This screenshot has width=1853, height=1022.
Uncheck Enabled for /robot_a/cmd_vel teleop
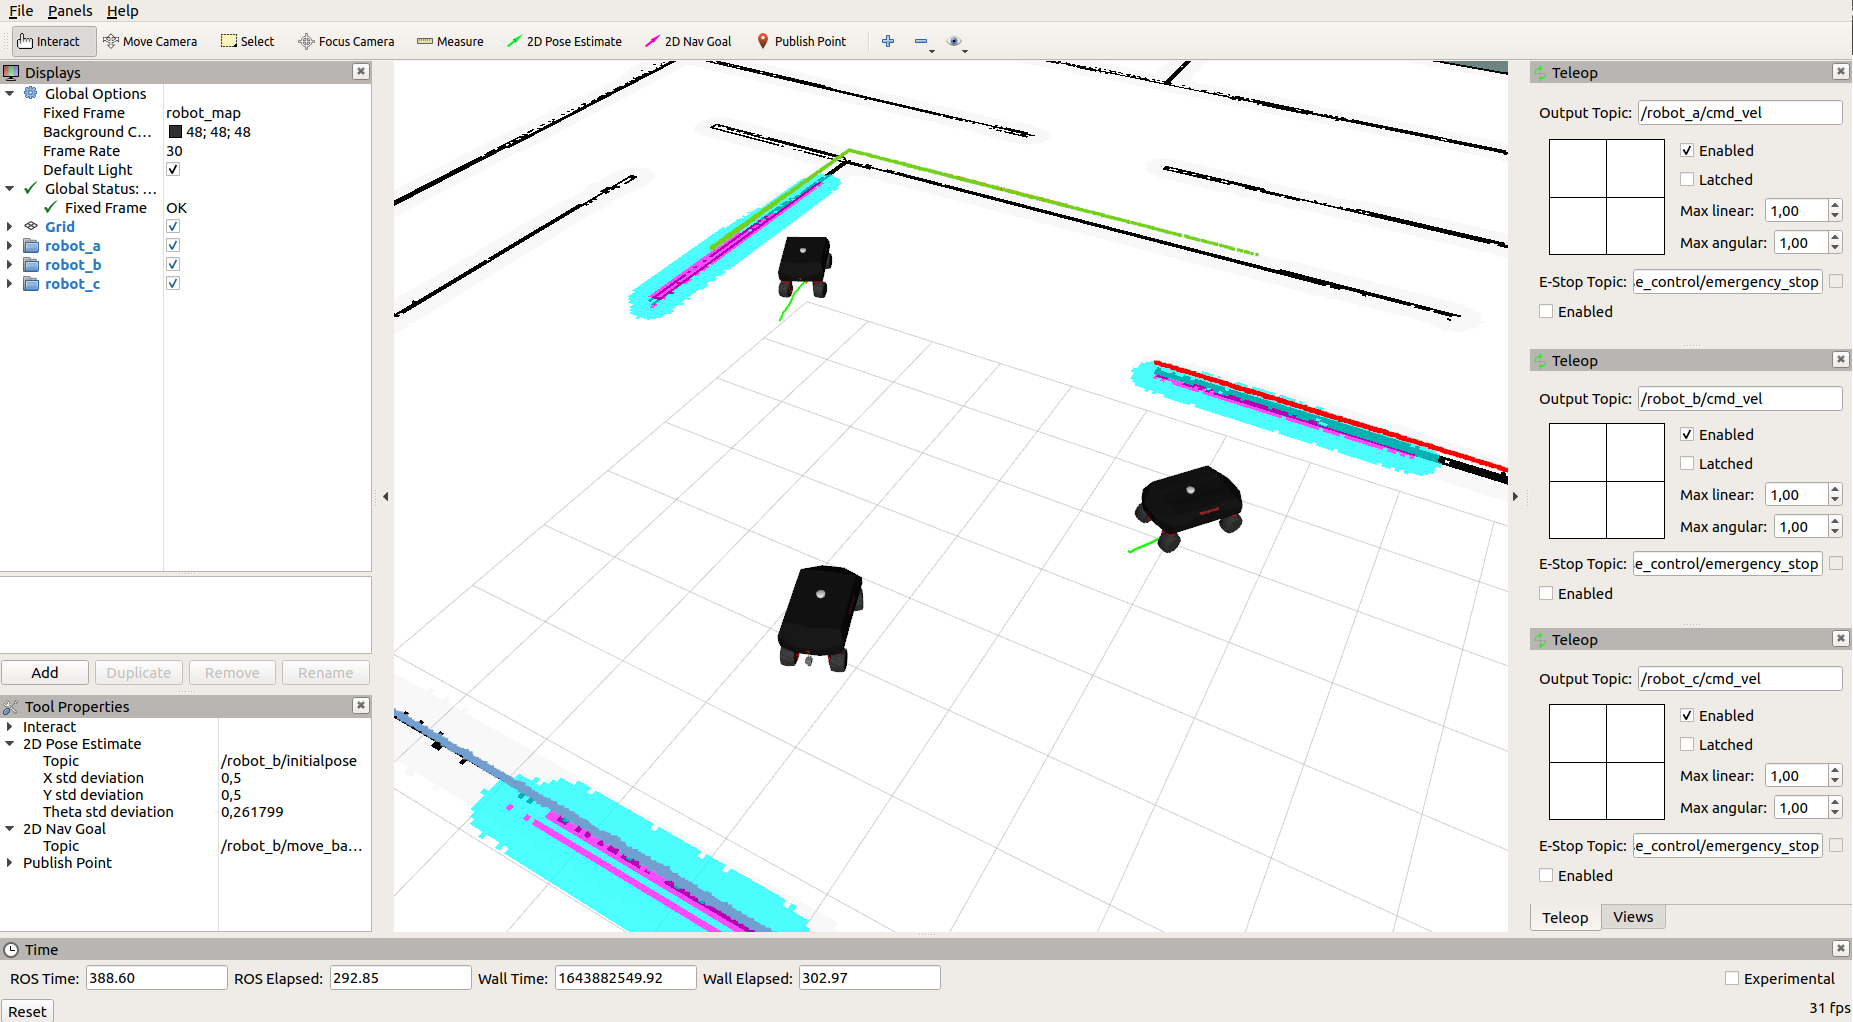click(x=1687, y=150)
